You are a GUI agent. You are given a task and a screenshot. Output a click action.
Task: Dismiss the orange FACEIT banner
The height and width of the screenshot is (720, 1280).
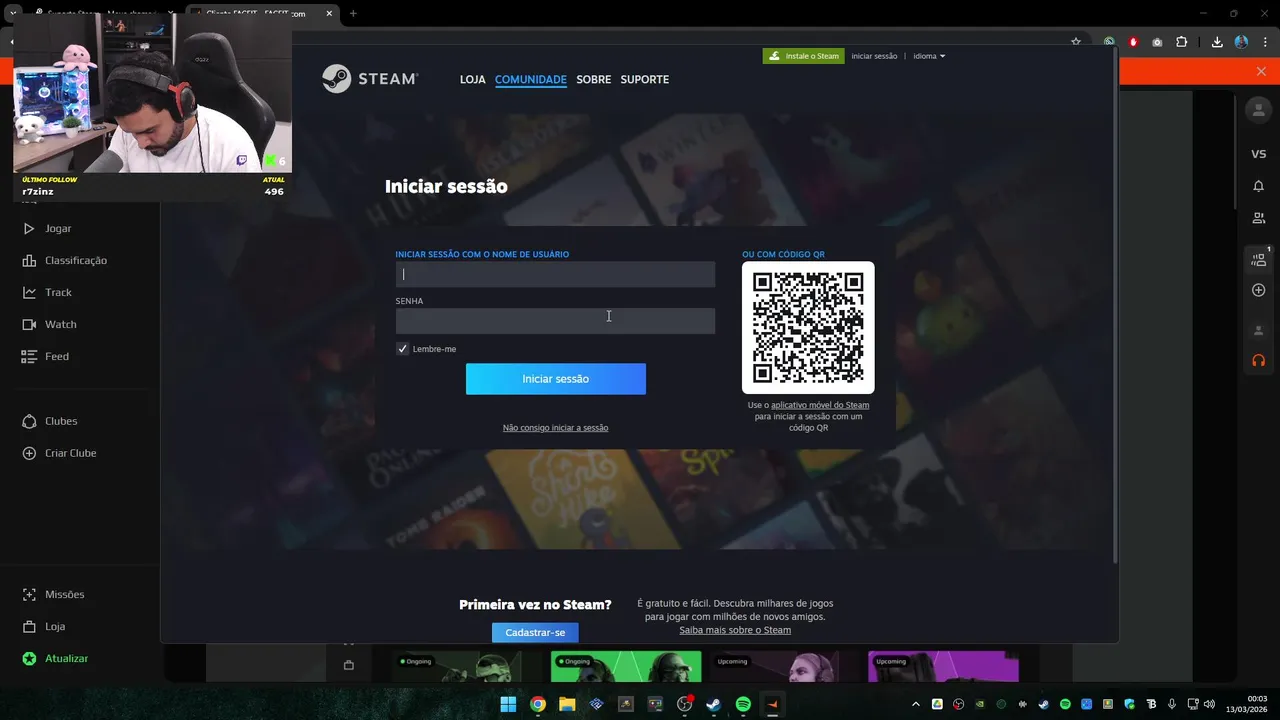tap(1261, 71)
